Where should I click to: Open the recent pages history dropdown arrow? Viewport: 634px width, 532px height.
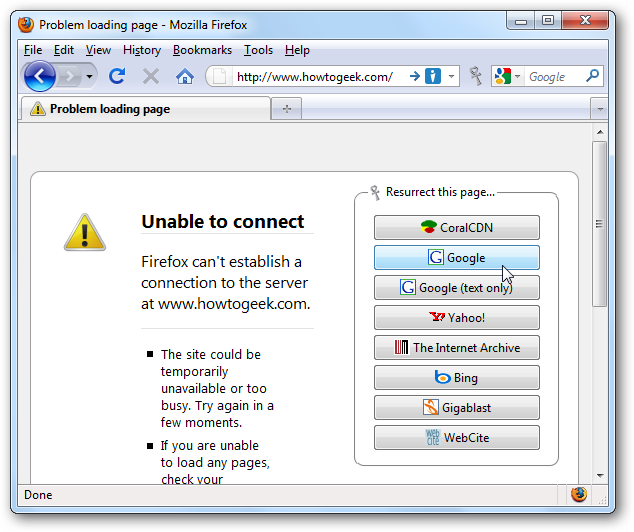tap(89, 76)
